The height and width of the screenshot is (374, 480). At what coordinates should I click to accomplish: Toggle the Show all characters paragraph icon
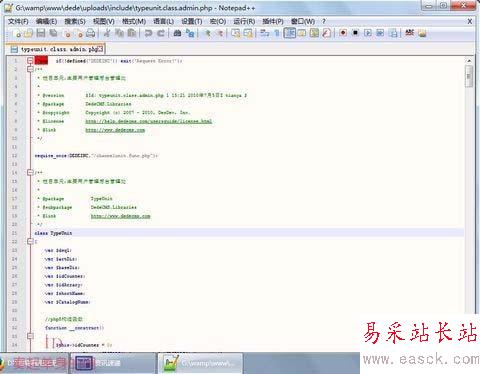coord(277,33)
